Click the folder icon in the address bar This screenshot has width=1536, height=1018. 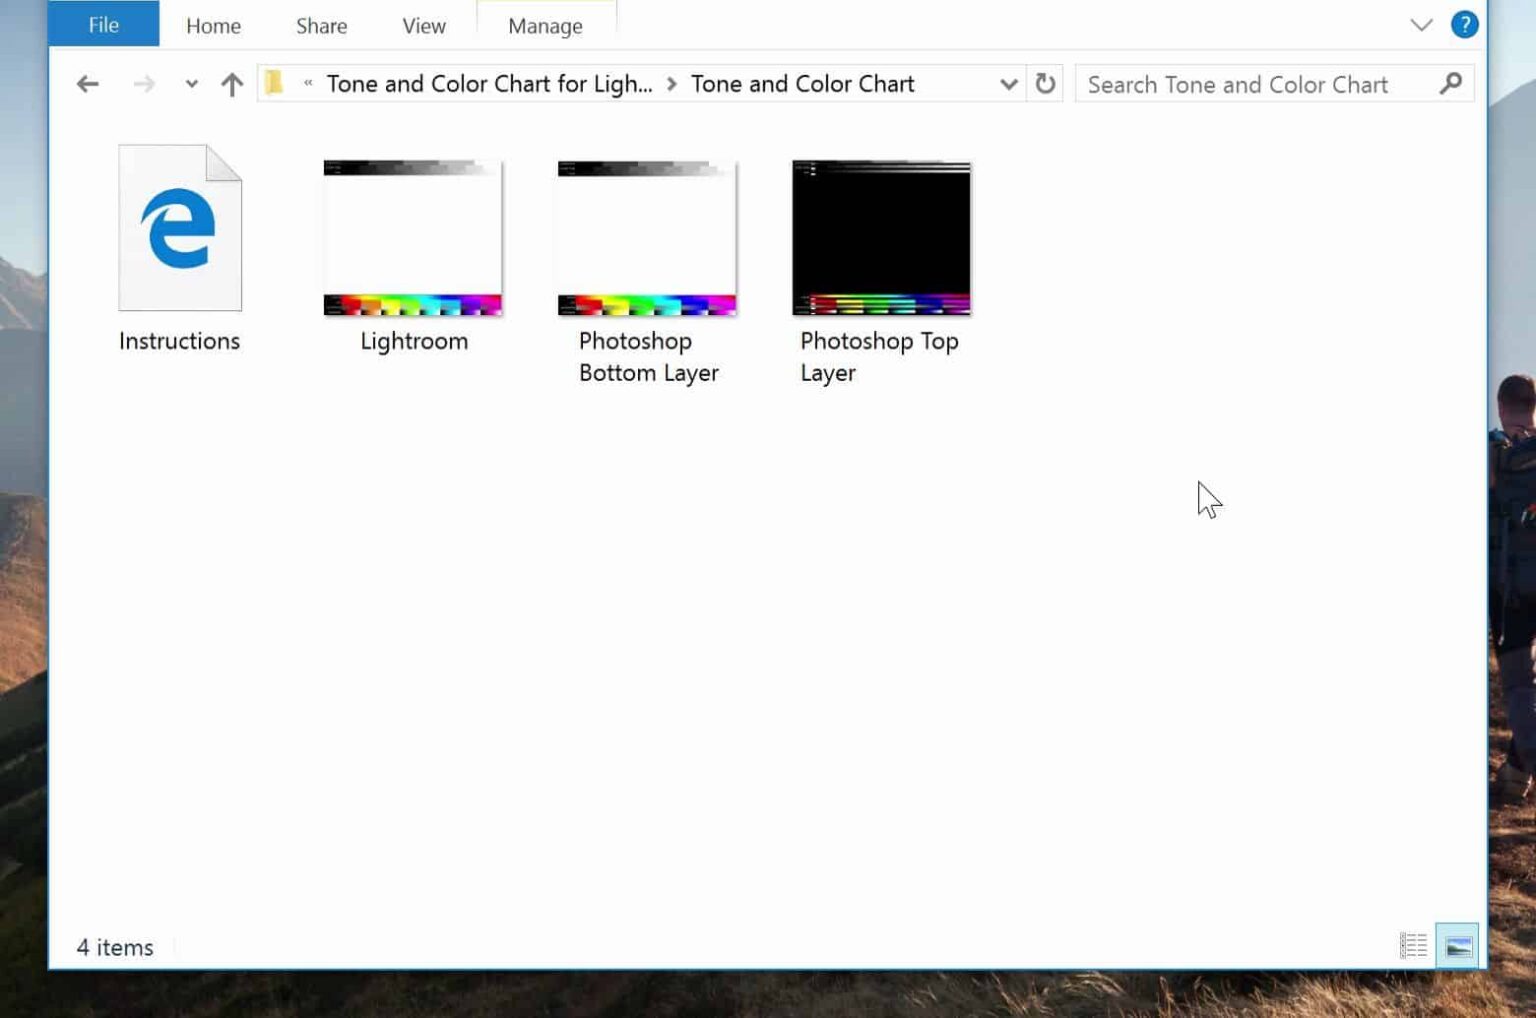[x=273, y=84]
